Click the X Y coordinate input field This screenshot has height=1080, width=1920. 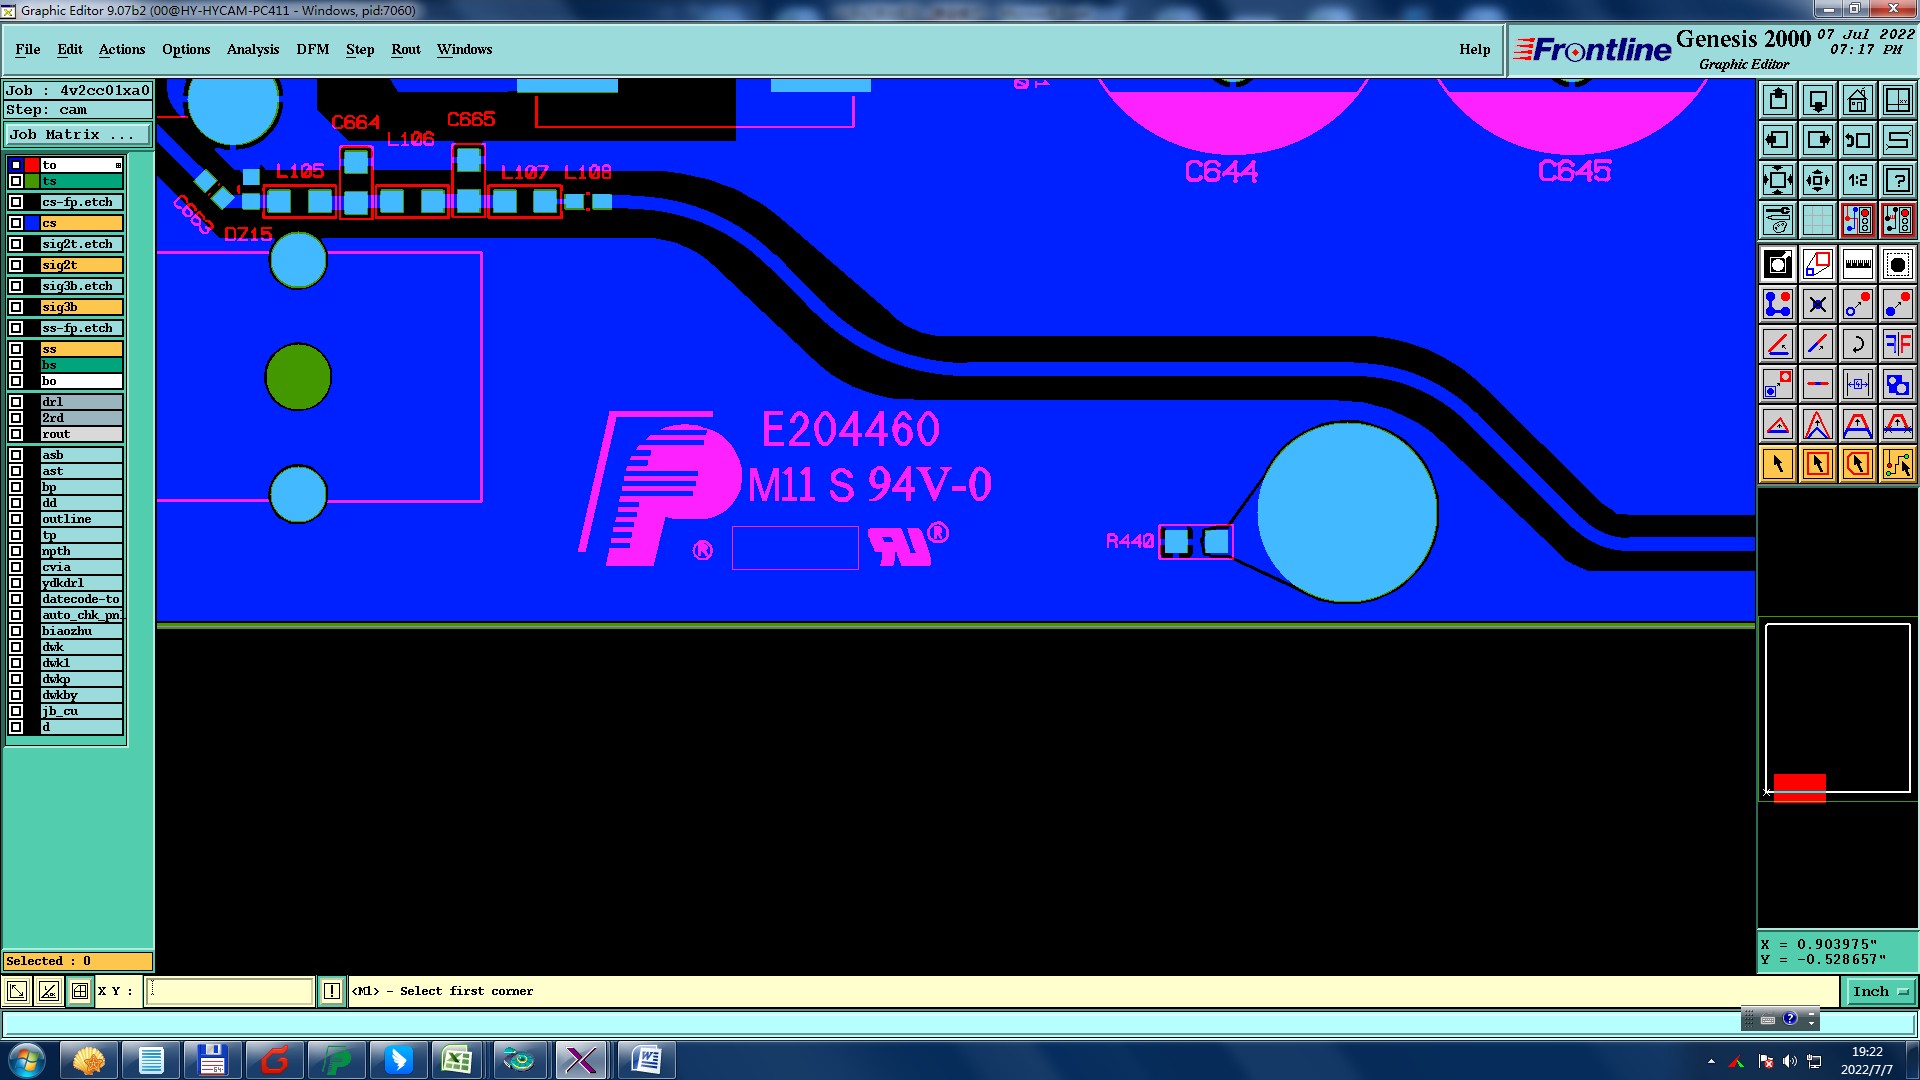pyautogui.click(x=231, y=991)
